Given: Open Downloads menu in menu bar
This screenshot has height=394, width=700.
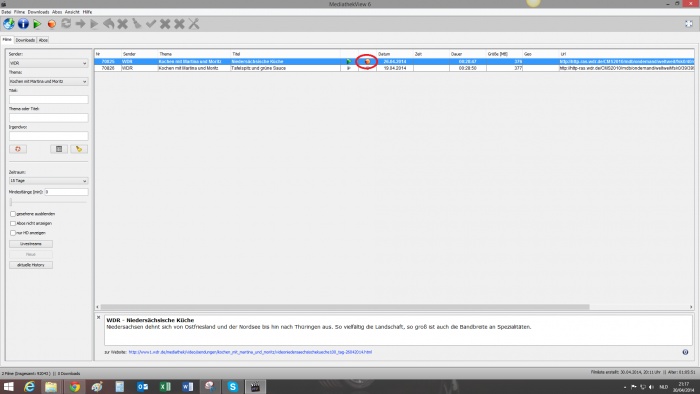Looking at the screenshot, I should [38, 12].
